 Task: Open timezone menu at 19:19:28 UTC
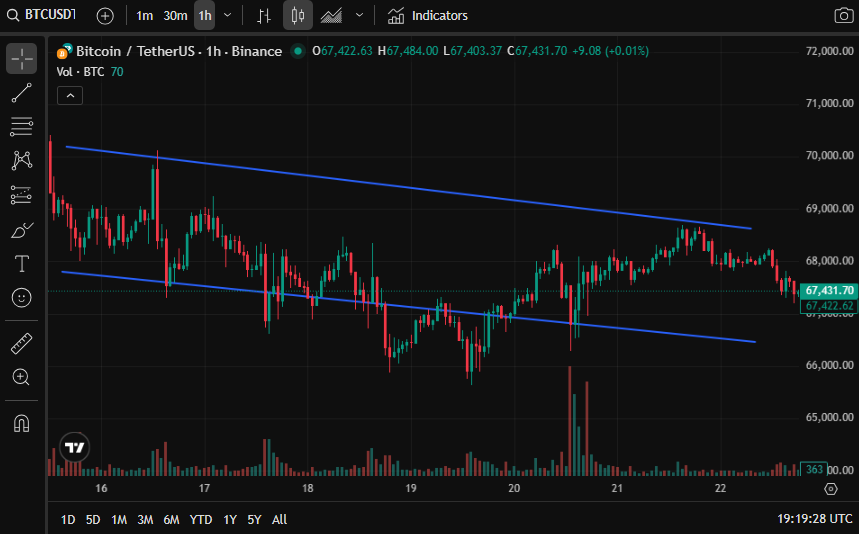click(815, 519)
